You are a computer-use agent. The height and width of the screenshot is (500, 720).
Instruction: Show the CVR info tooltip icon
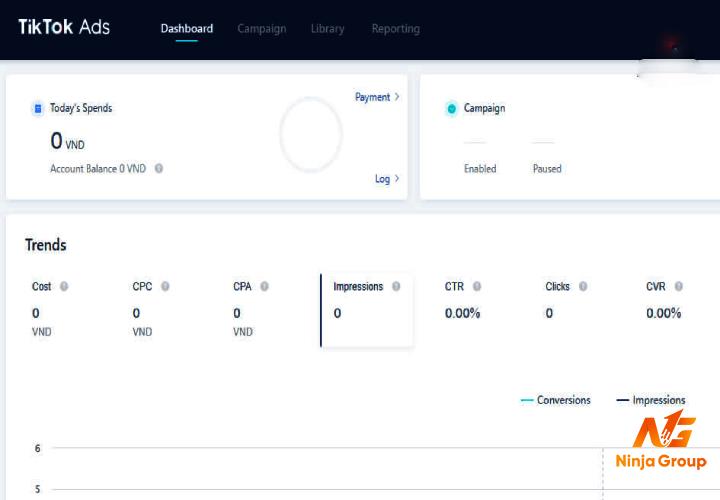click(679, 286)
